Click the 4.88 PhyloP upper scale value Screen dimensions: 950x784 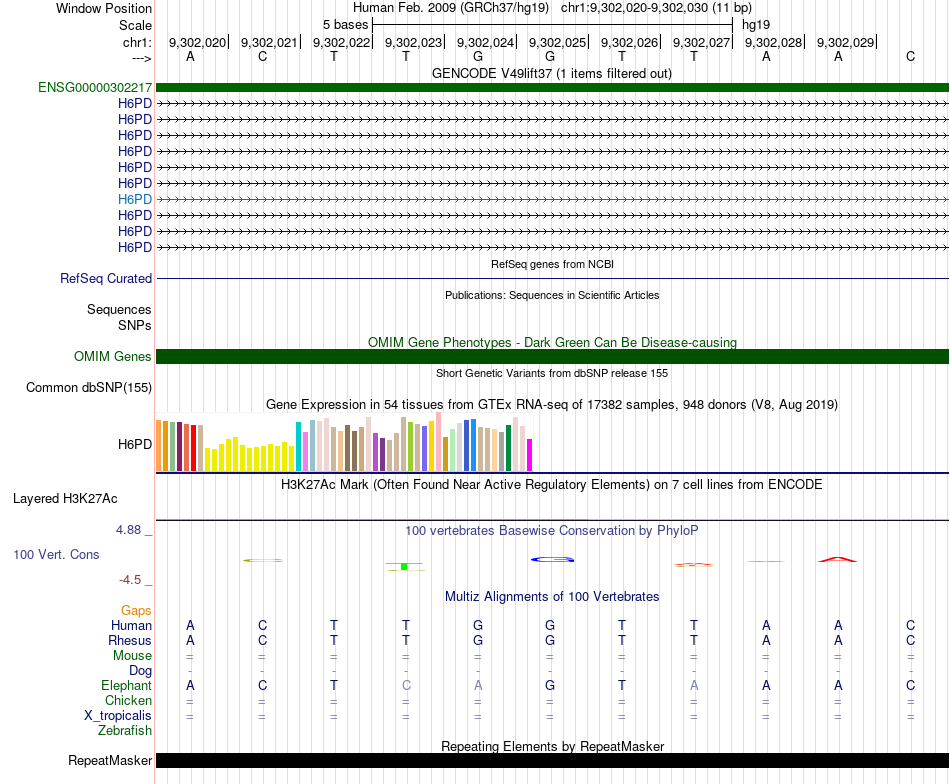coord(128,530)
